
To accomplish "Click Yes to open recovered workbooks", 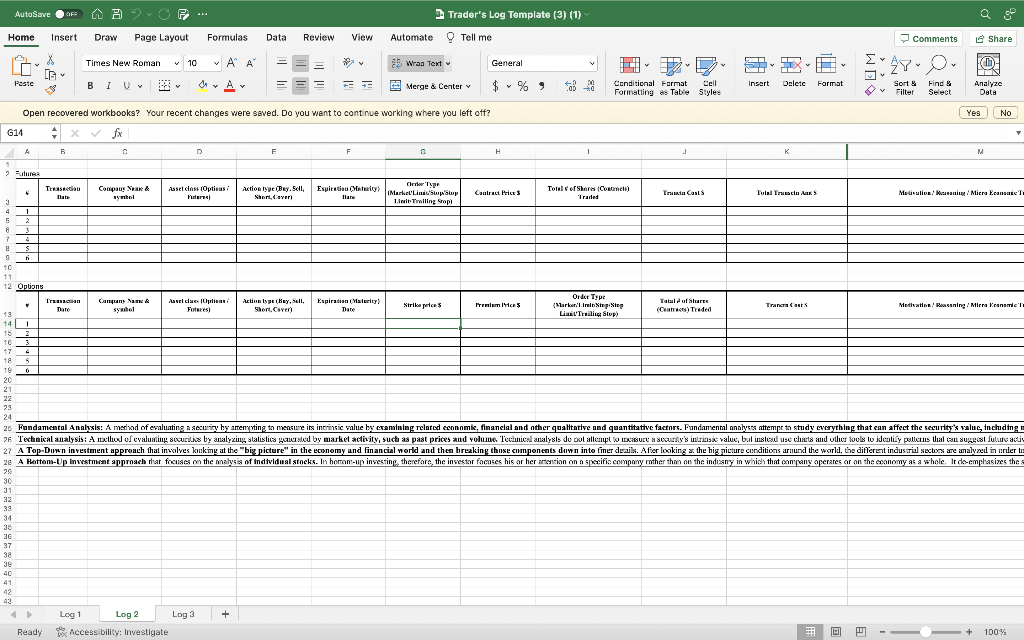I will tap(973, 113).
